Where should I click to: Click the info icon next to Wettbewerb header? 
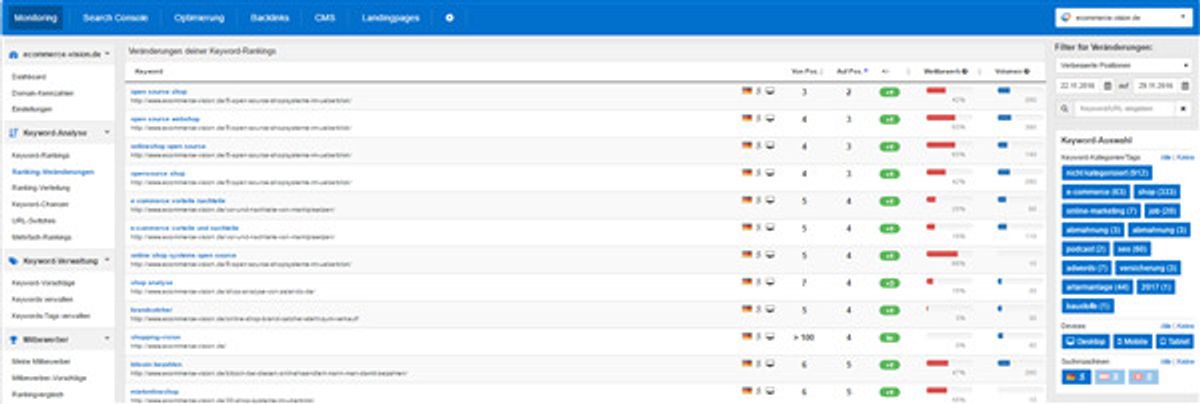pyautogui.click(x=965, y=72)
